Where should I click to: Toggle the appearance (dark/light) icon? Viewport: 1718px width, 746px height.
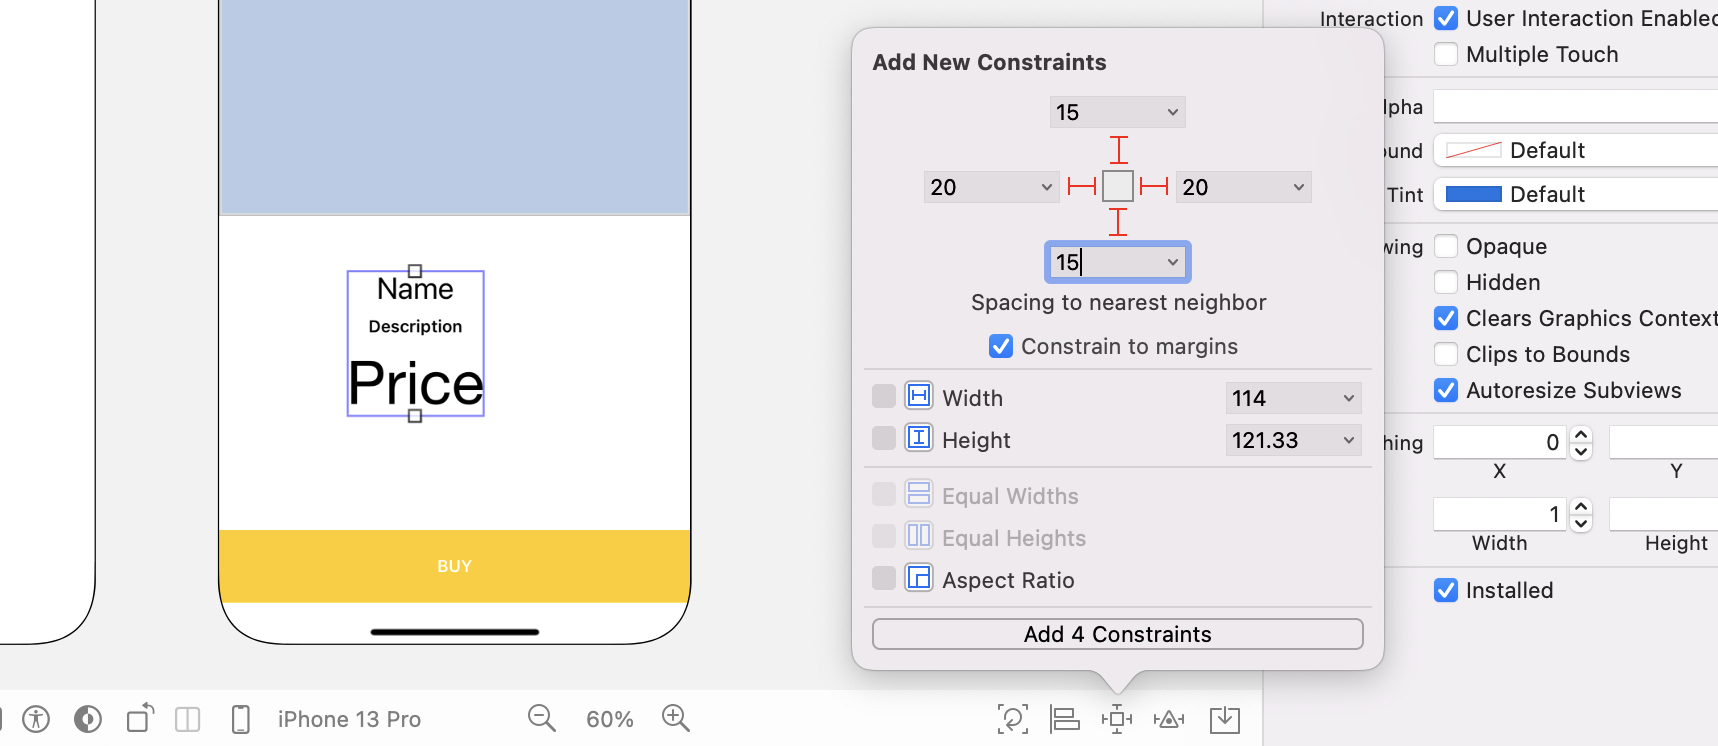88,719
